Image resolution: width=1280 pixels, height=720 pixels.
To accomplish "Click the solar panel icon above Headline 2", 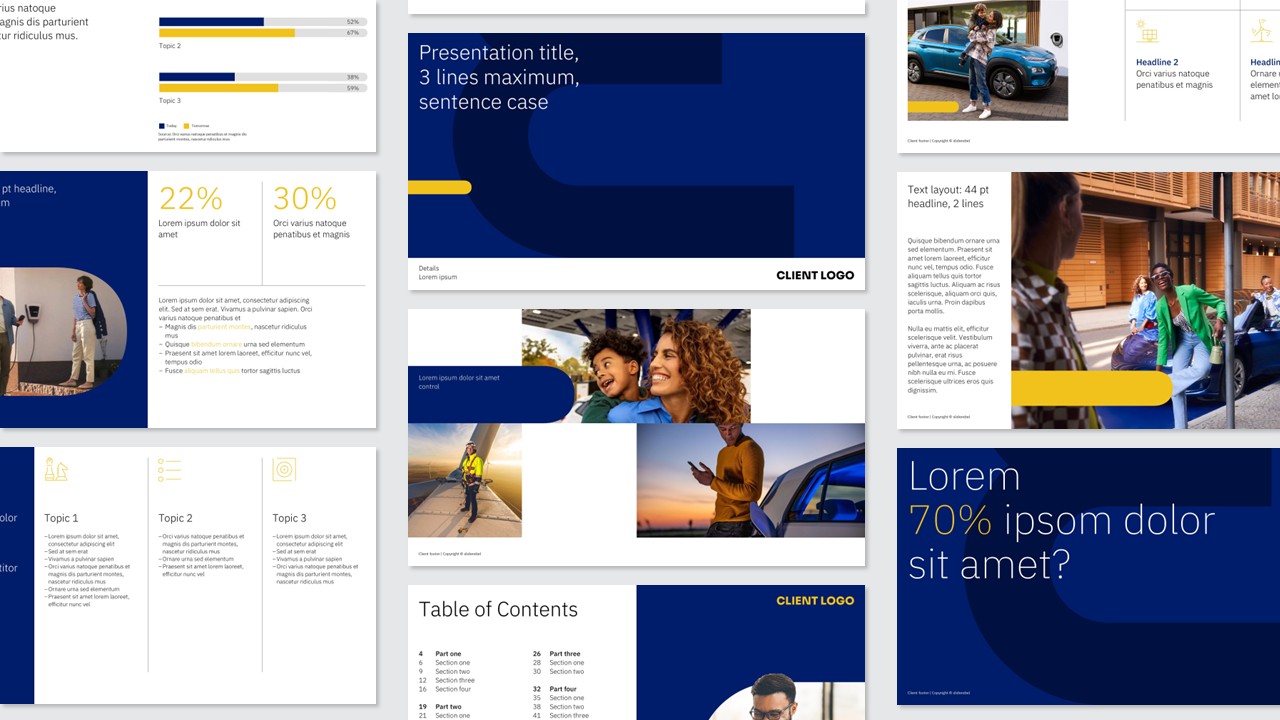I will [x=1147, y=32].
